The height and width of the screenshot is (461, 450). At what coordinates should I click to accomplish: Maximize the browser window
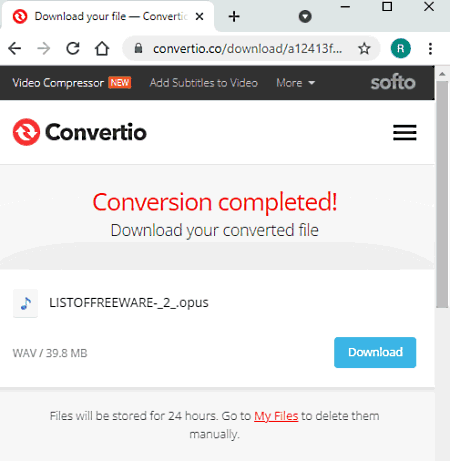(387, 7)
